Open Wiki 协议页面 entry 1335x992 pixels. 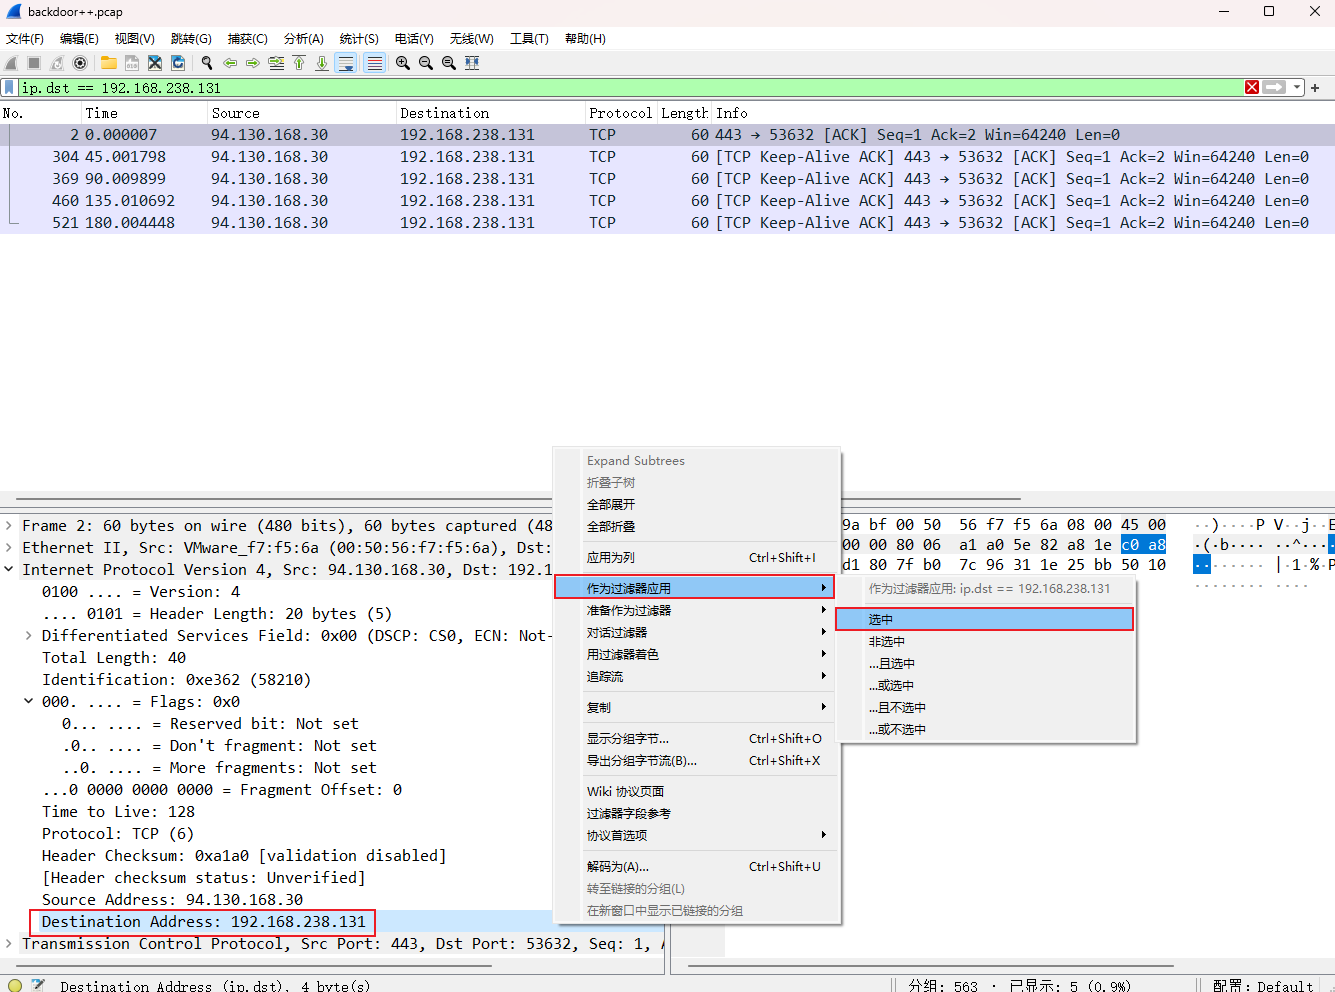pos(695,791)
